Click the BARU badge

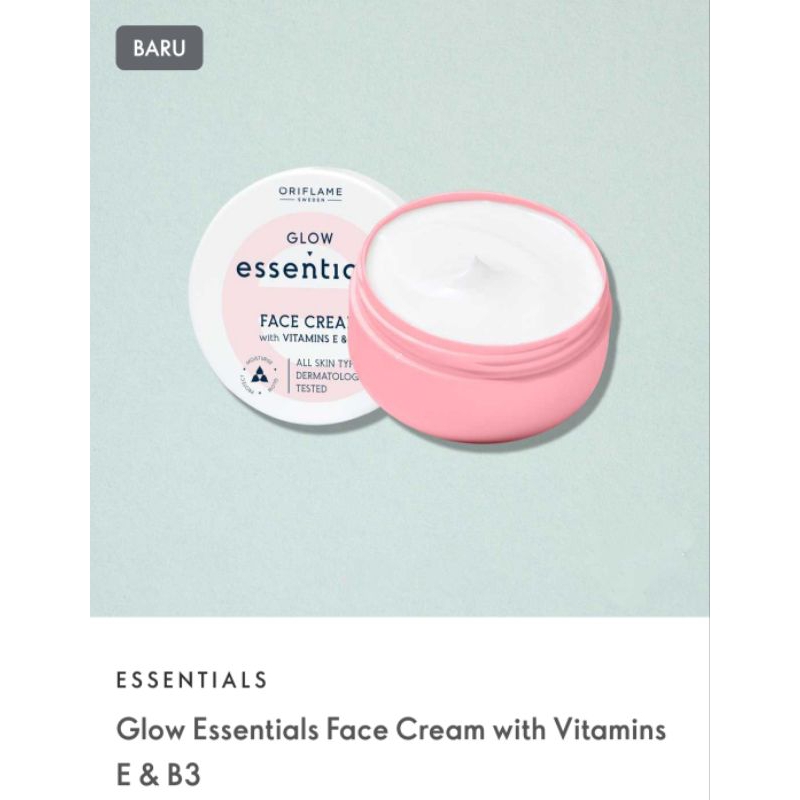(159, 48)
